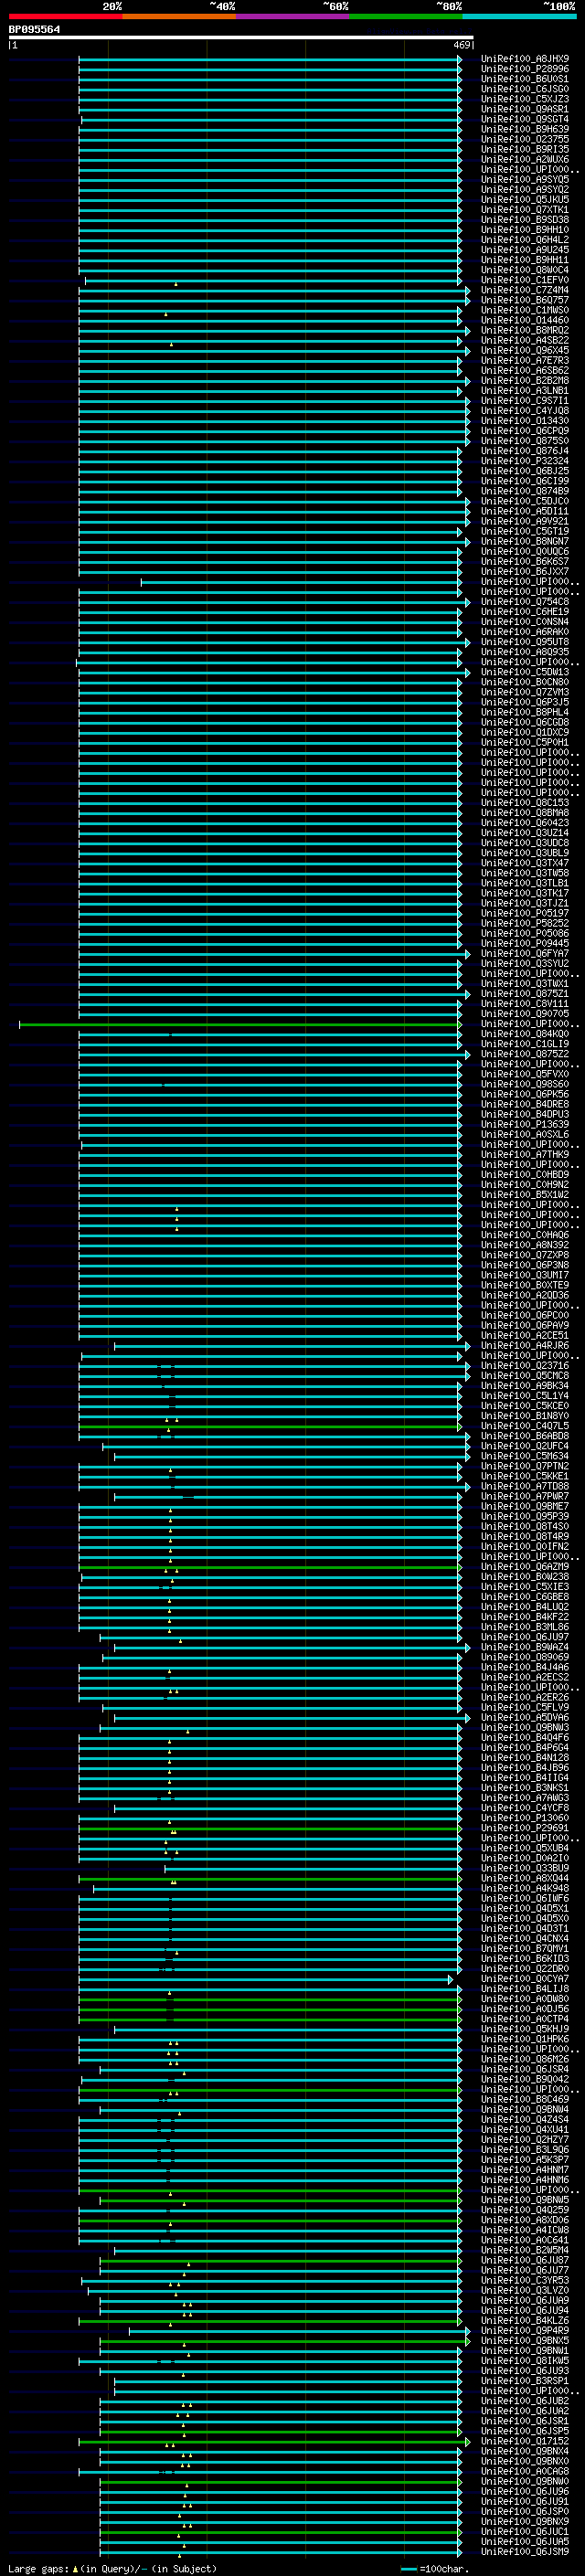Click the UniRef100_Q96X45 label
This screenshot has width=585, height=2576.
[525, 351]
